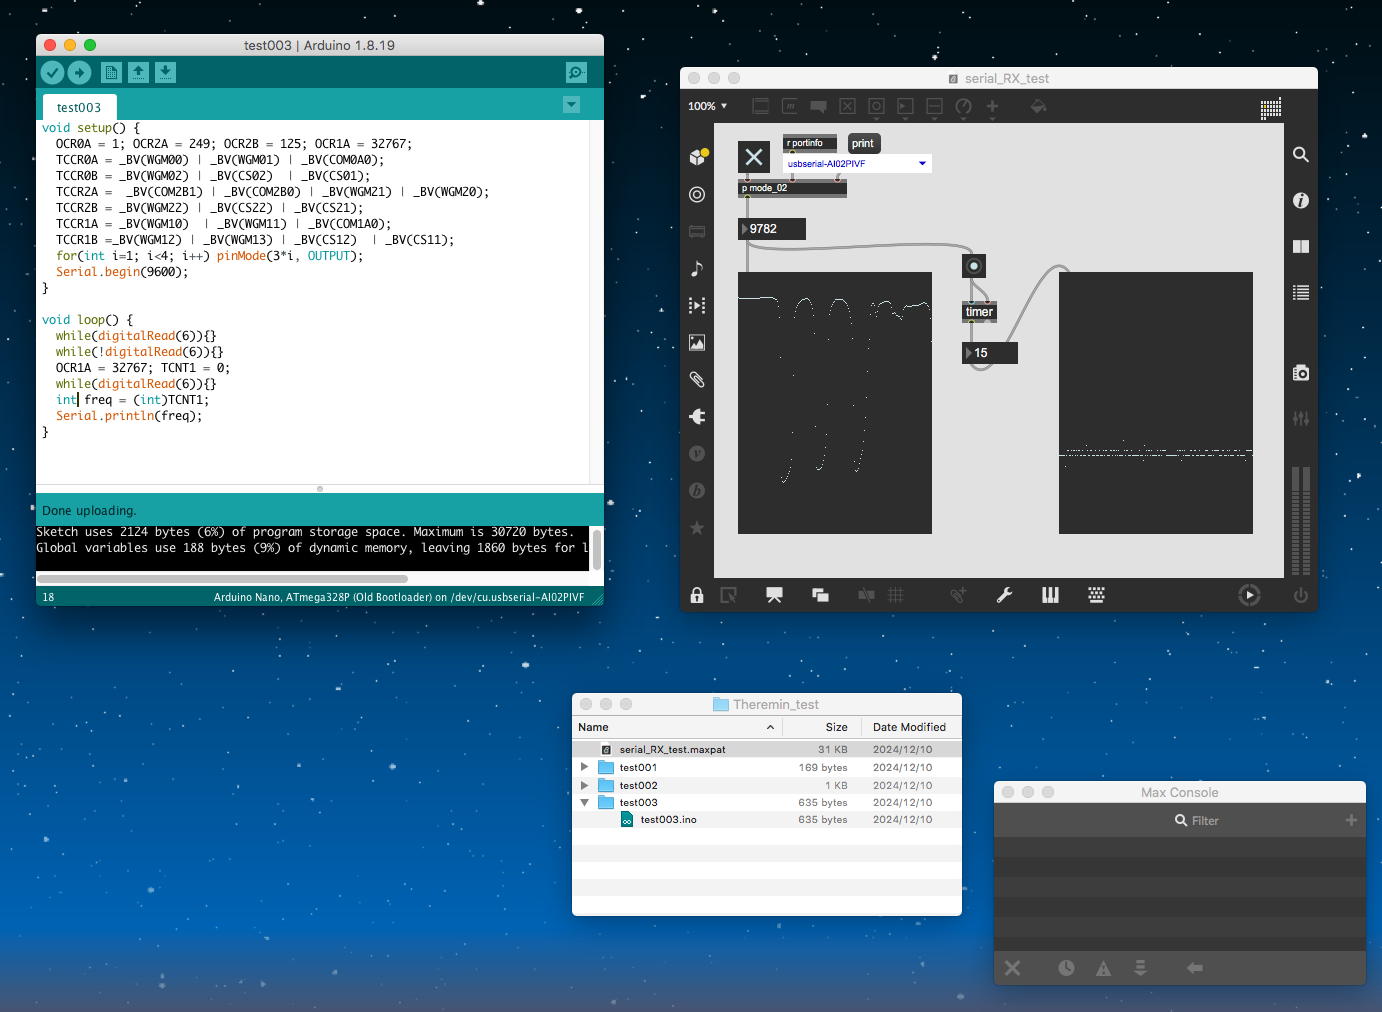Viewport: 1382px width, 1012px height.
Task: Open the 100% zoom dropdown in Max
Action: tap(708, 106)
